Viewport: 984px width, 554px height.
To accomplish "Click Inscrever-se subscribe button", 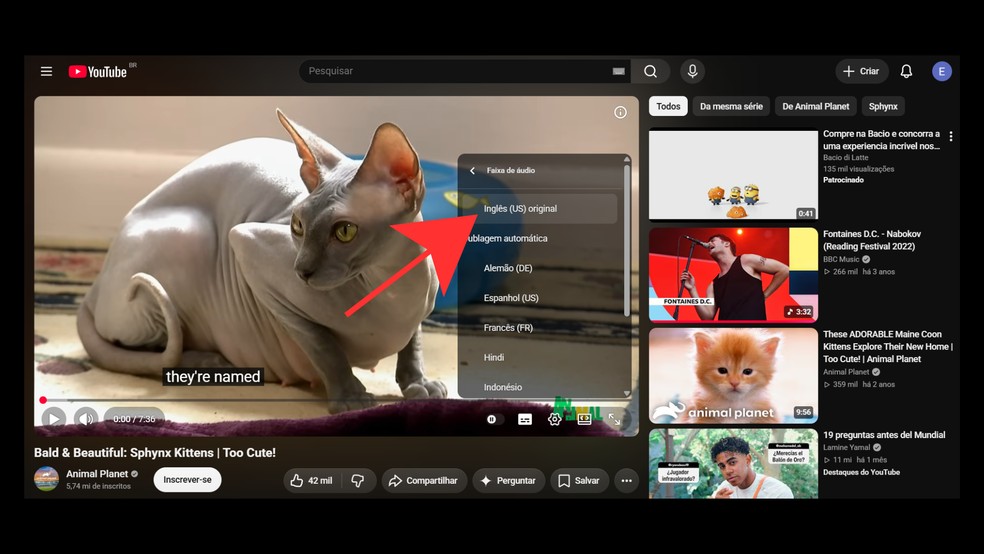I will click(x=187, y=480).
